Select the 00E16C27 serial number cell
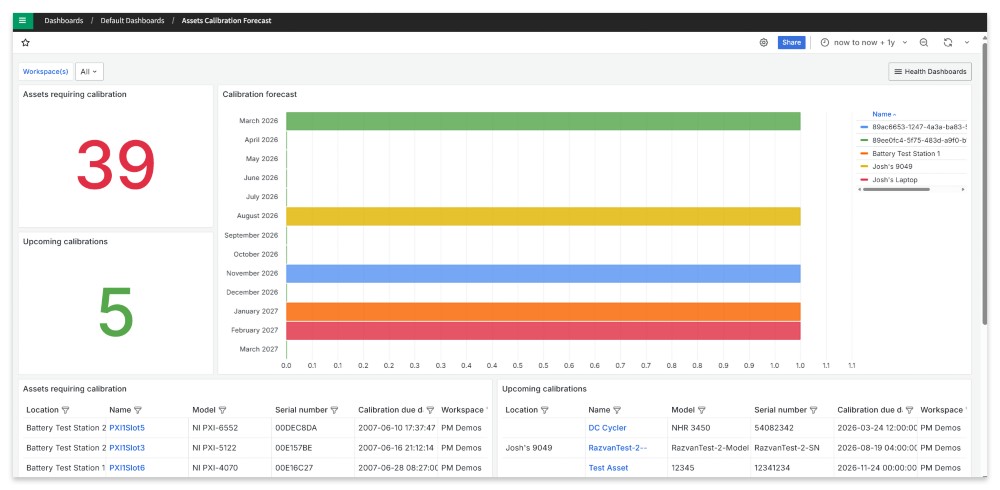The image size is (1000, 490). (x=314, y=468)
